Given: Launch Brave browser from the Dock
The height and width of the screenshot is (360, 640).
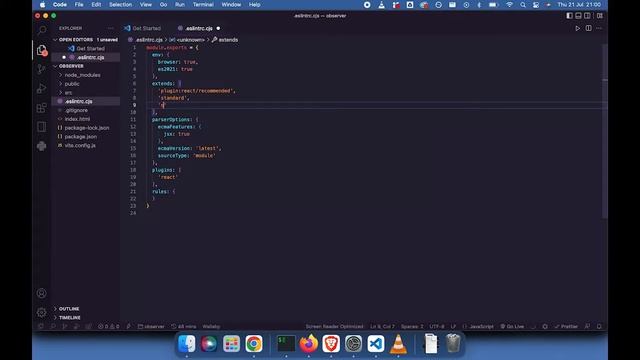Looking at the screenshot, I should point(331,344).
